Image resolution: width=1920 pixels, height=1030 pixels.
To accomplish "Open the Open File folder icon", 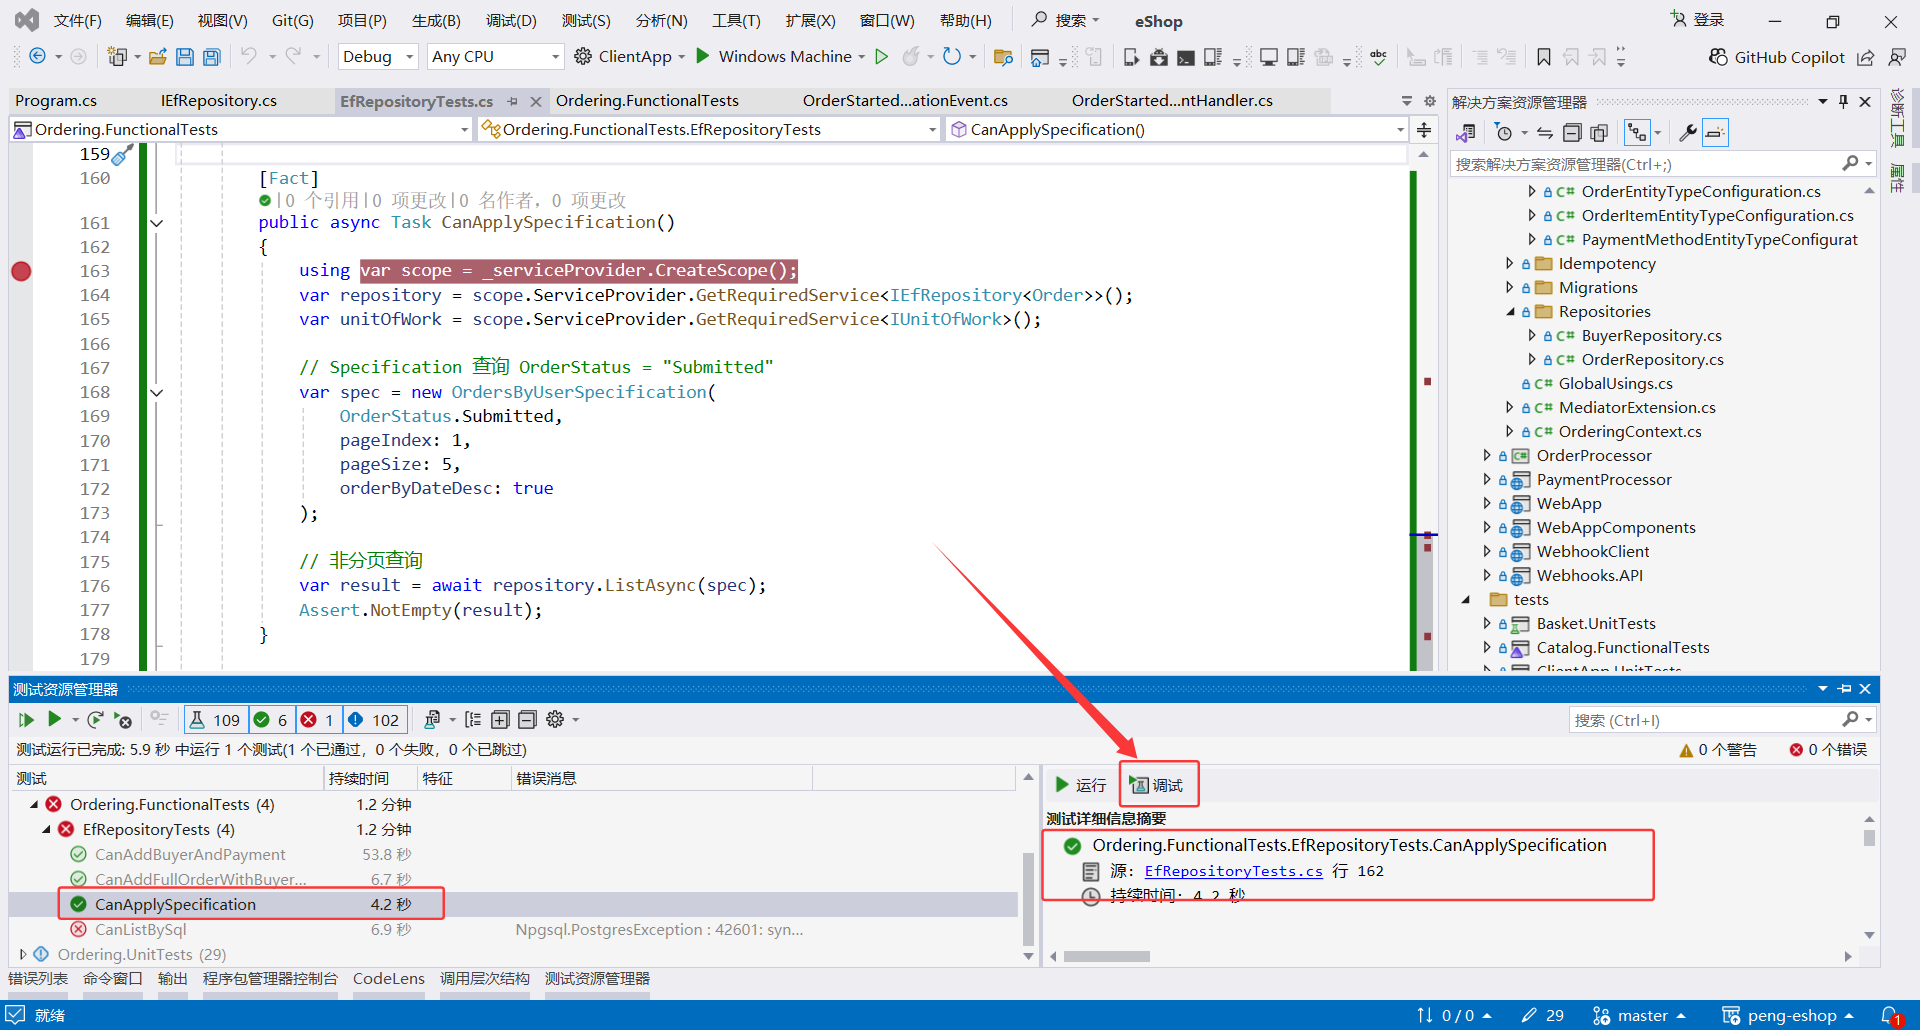I will [157, 57].
